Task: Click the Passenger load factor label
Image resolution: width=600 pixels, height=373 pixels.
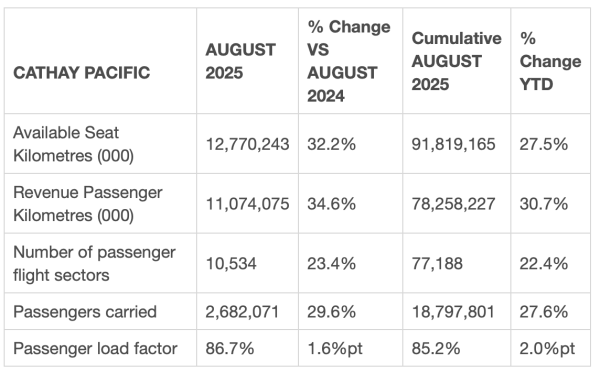Action: point(95,349)
